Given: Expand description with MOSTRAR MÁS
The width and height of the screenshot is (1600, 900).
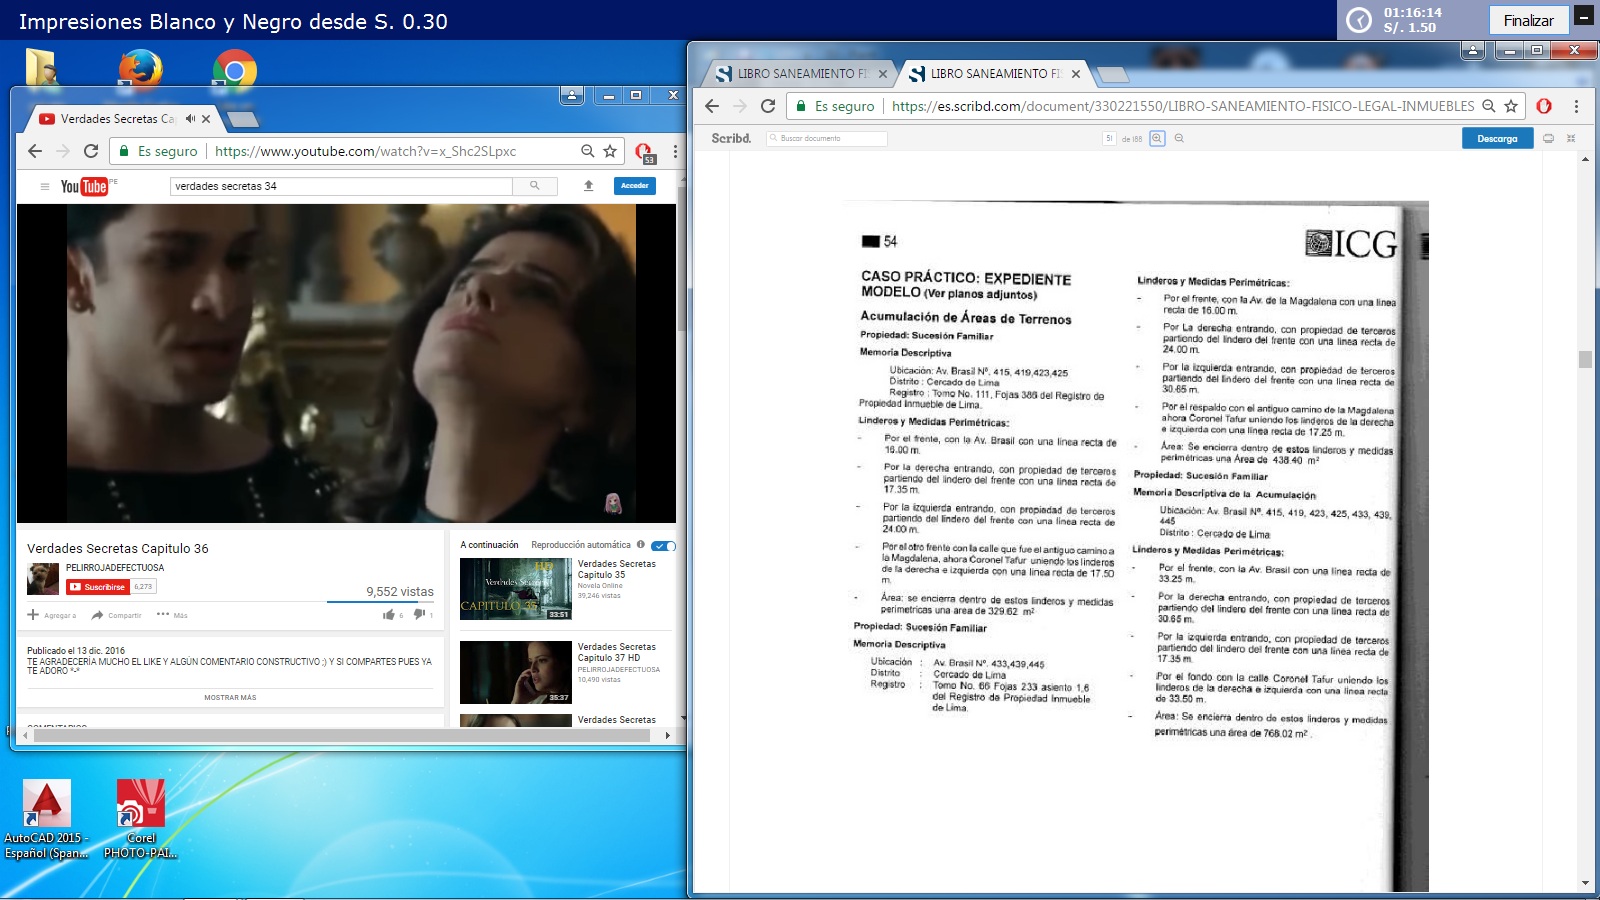Looking at the screenshot, I should coord(230,698).
